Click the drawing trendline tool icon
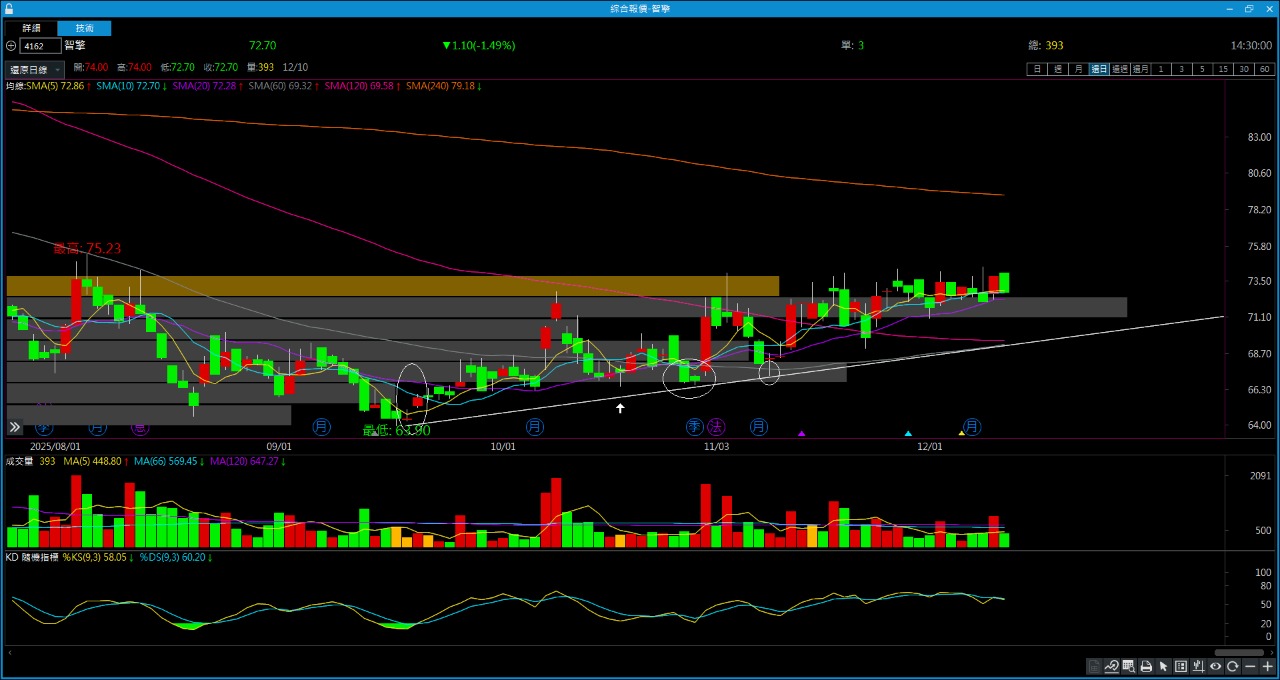This screenshot has width=1280, height=680. point(1111,667)
